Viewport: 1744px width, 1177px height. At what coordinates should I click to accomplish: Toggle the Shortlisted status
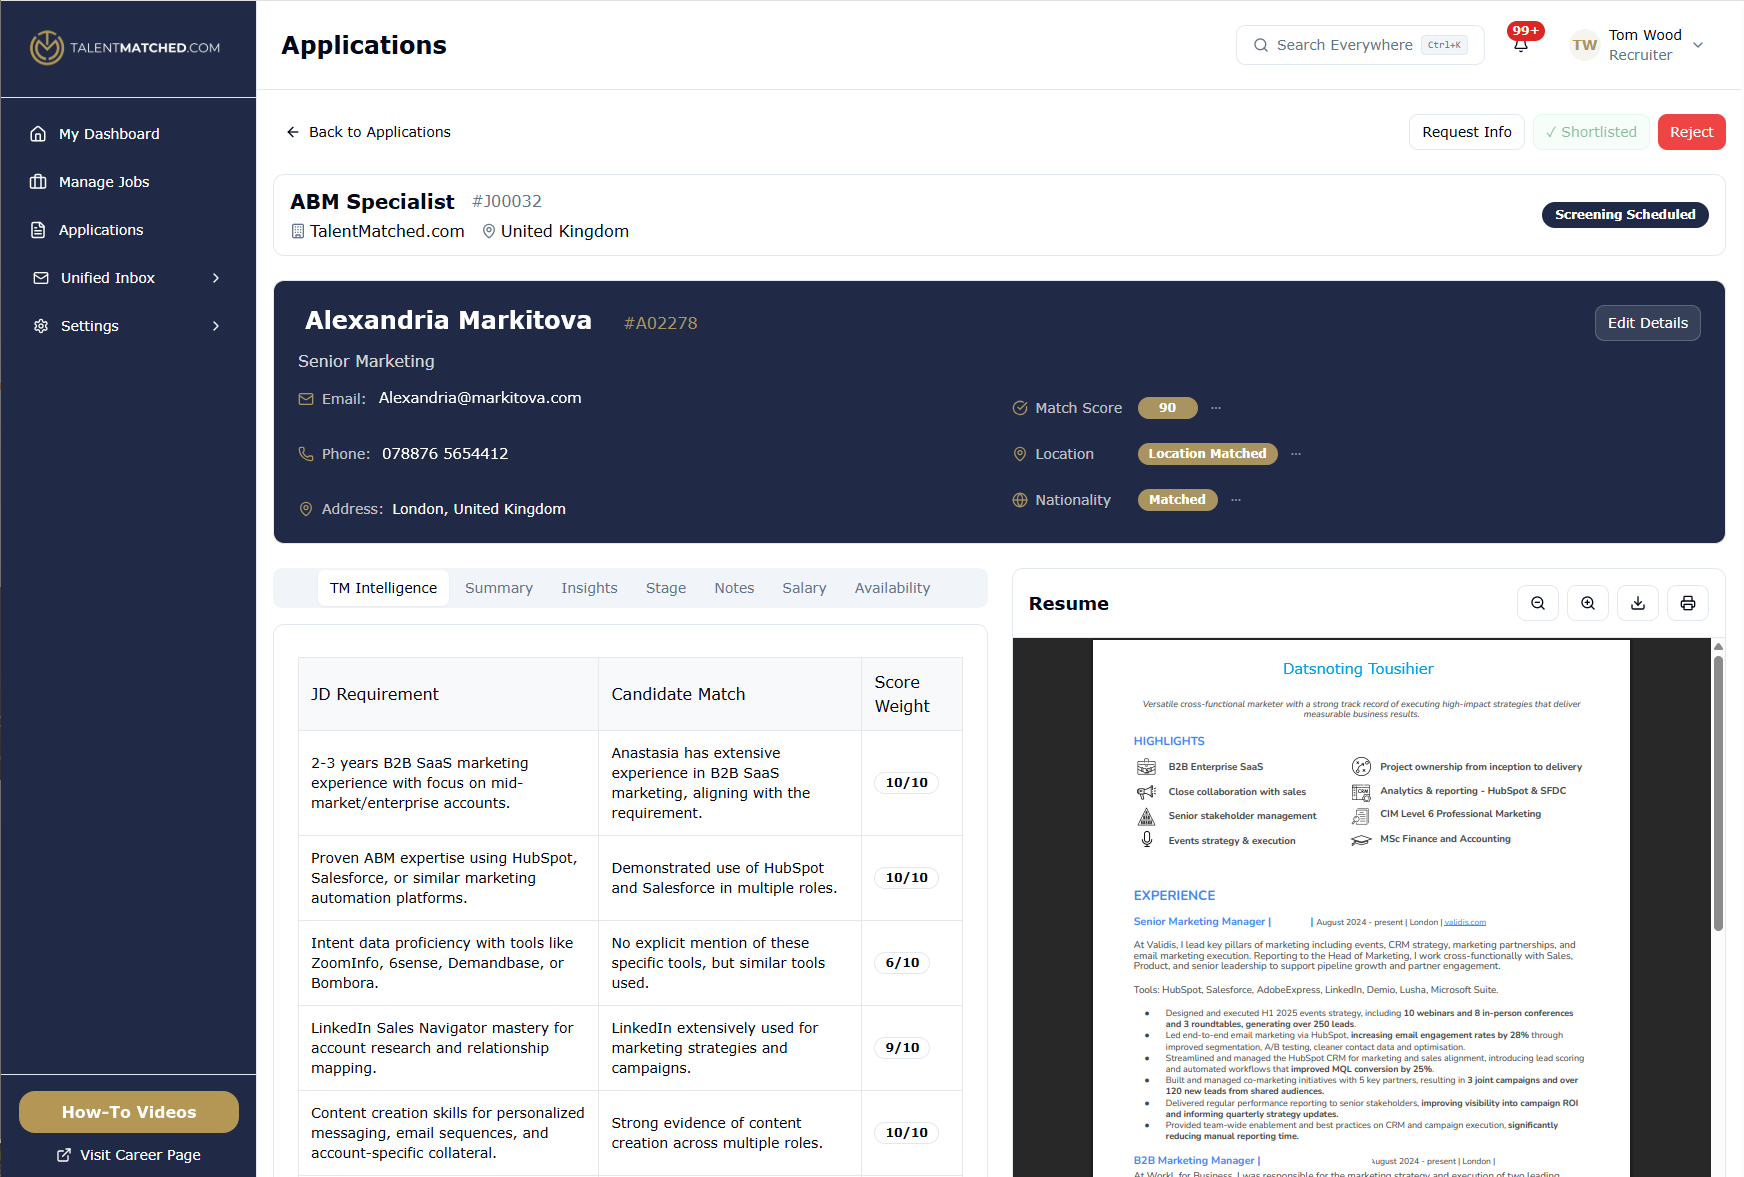point(1590,131)
